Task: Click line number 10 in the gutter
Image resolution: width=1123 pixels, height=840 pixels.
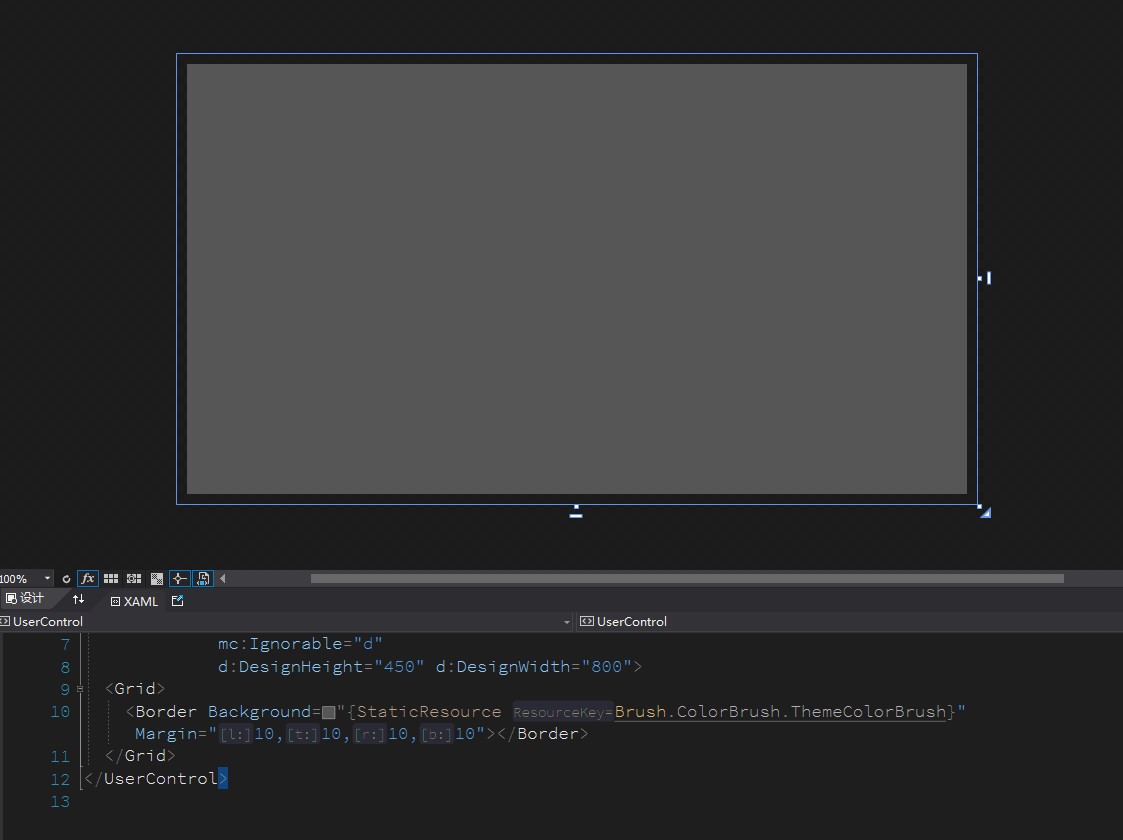Action: coord(60,712)
